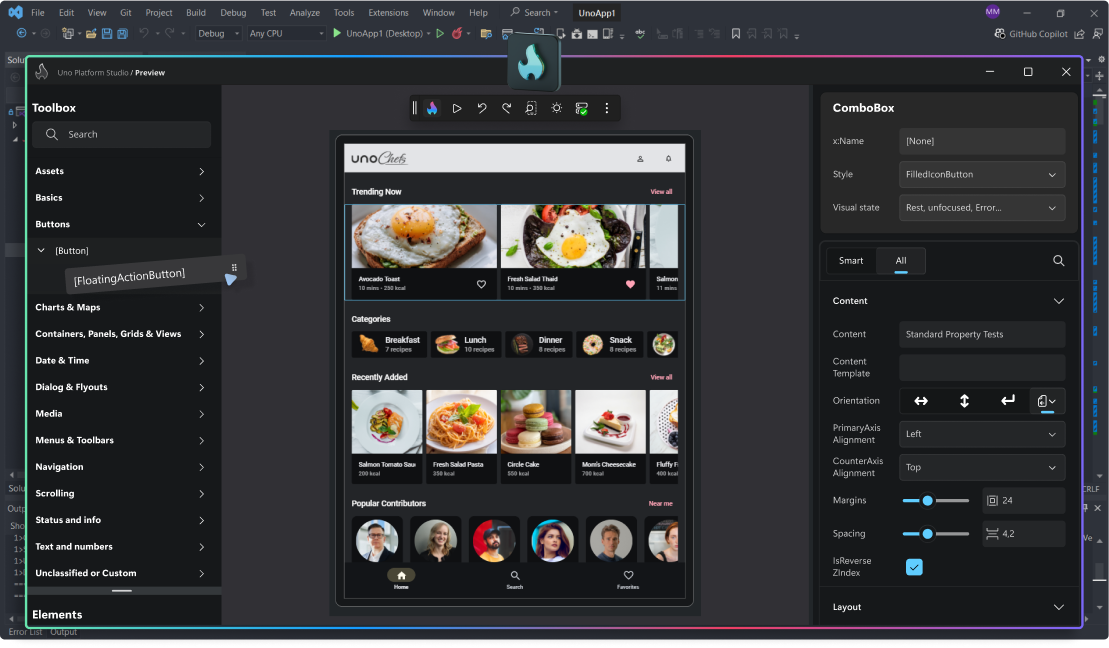Disable the IsReverse ZIndex checkbox
1109x648 pixels.
point(914,566)
